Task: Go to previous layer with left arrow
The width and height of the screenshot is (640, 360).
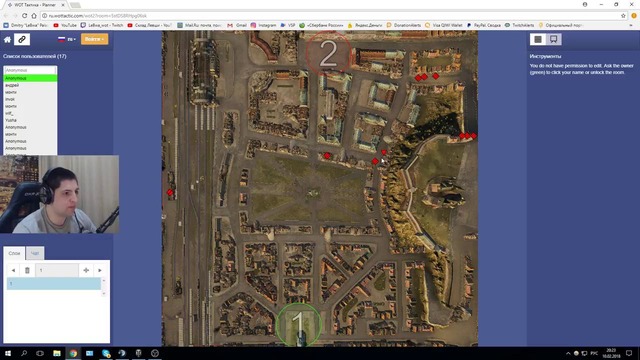Action: [x=13, y=270]
